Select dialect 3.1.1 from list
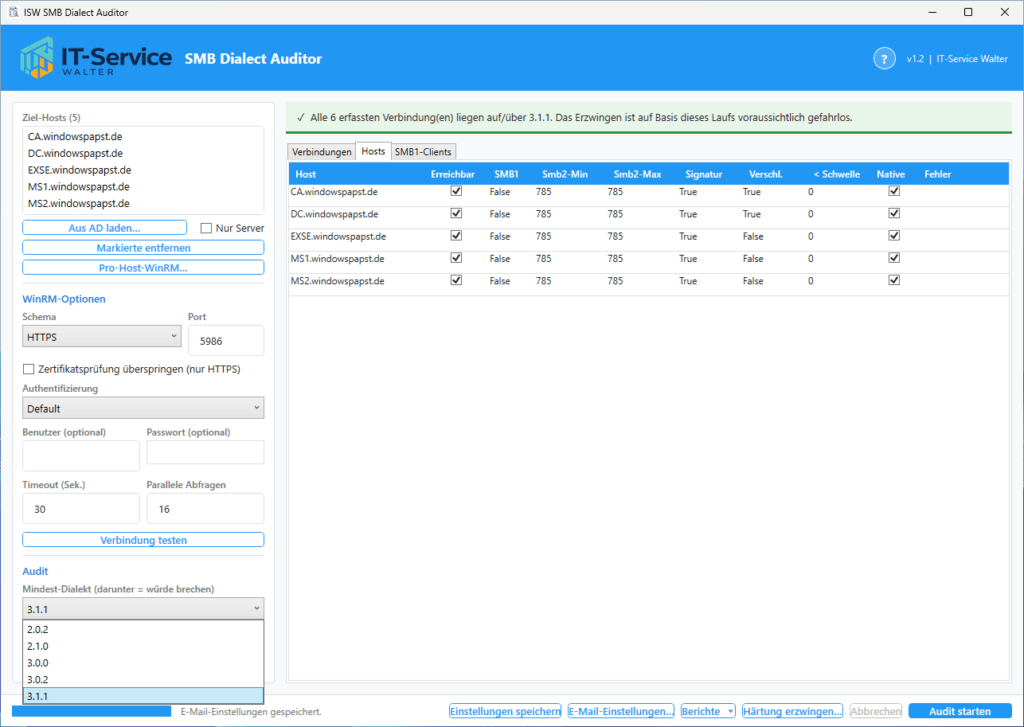The image size is (1024, 727). click(x=143, y=696)
